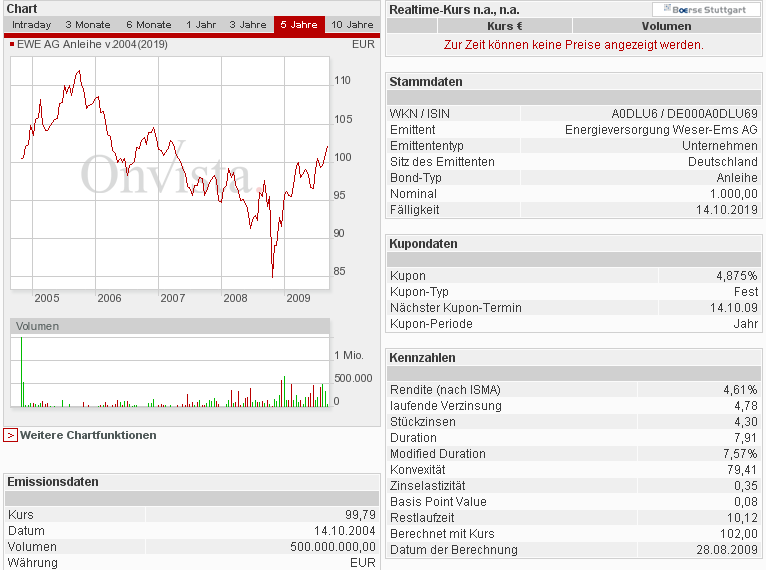The height and width of the screenshot is (570, 766).
Task: Click the Kupon-Periode value Jahr
Action: pyautogui.click(x=745, y=324)
